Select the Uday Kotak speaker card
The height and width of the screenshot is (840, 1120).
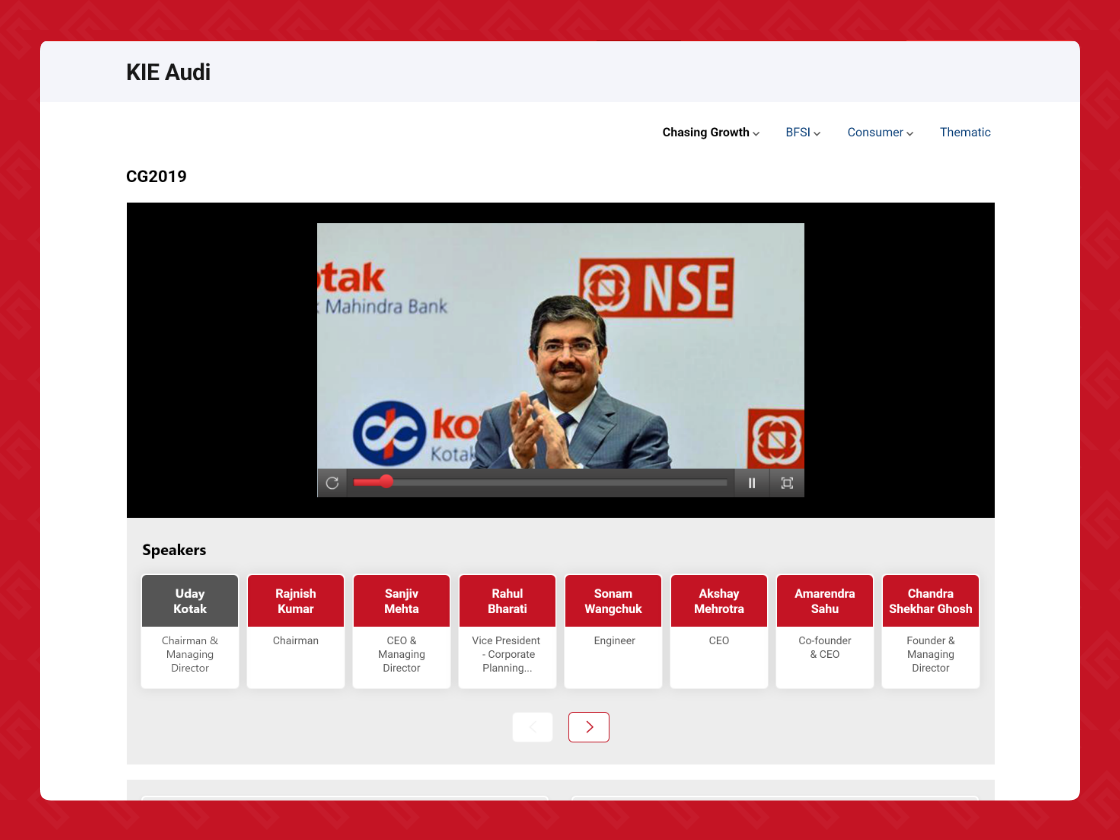click(x=190, y=631)
